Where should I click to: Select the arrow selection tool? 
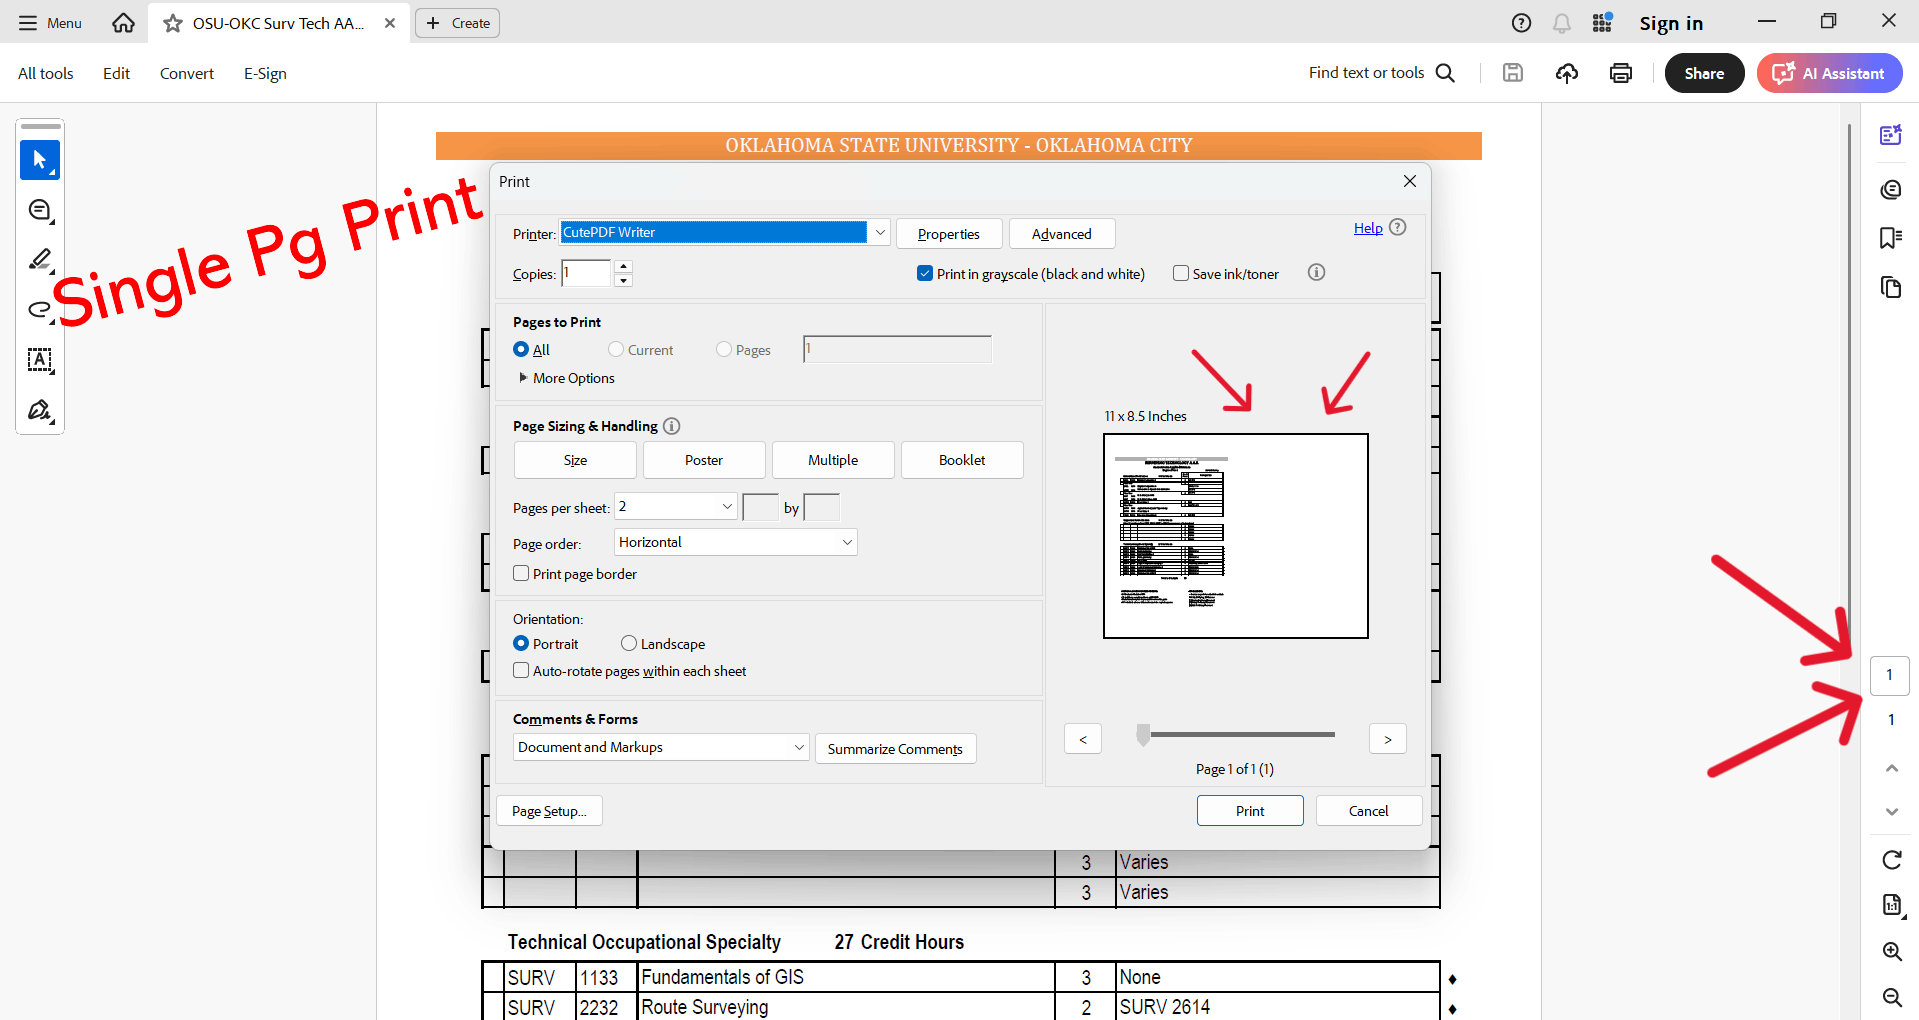coord(40,159)
